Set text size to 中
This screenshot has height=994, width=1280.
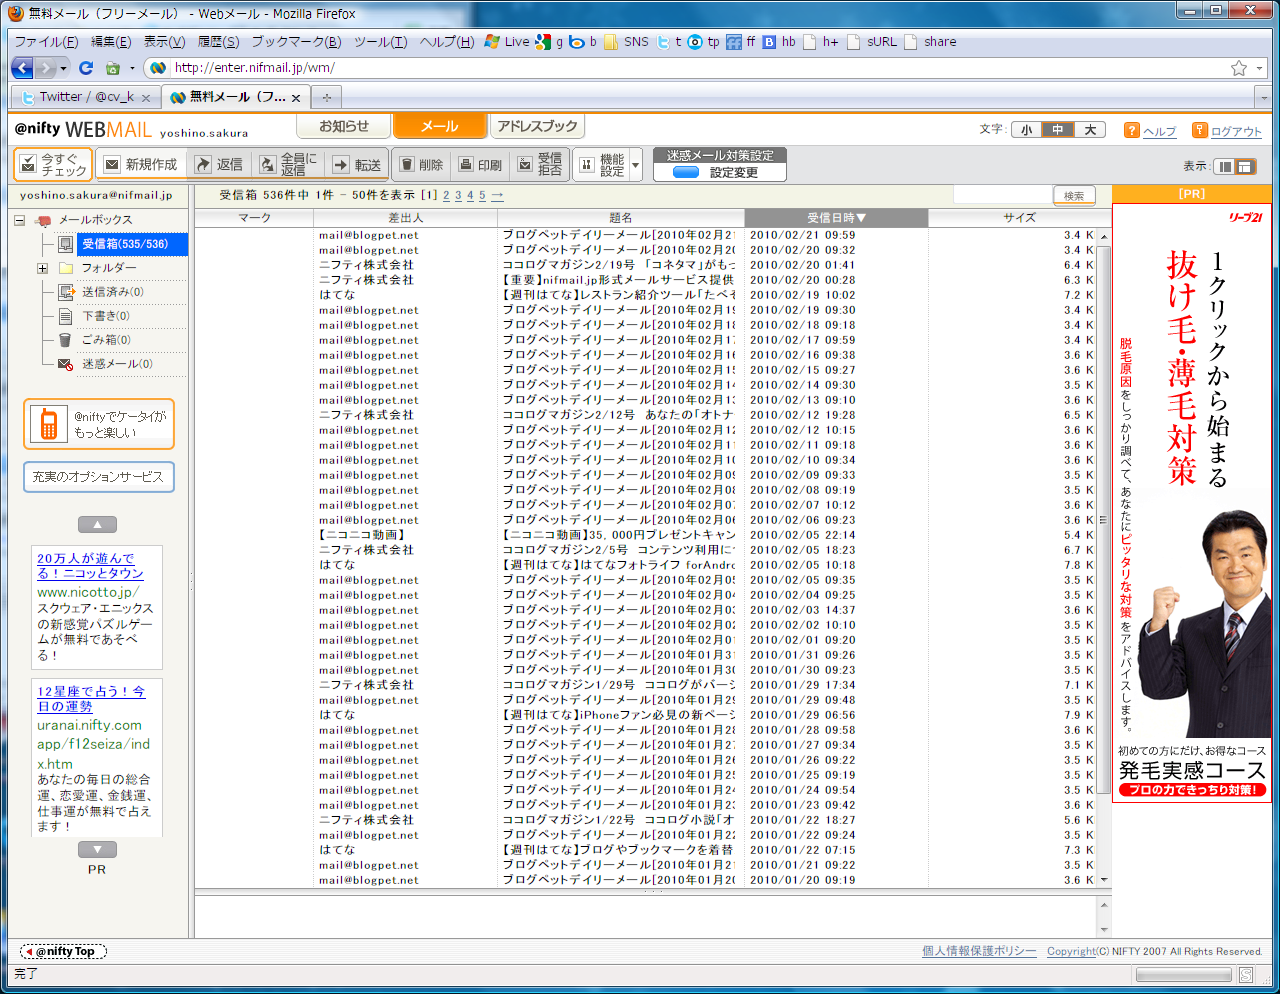pyautogui.click(x=1057, y=130)
